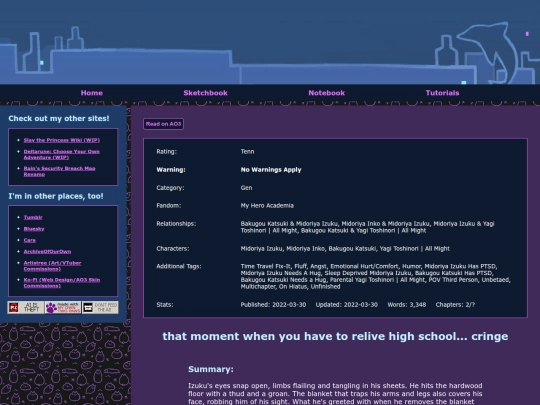Click the 'Words: 3,348' stat
Screen dimensions: 540x405
tap(407, 305)
